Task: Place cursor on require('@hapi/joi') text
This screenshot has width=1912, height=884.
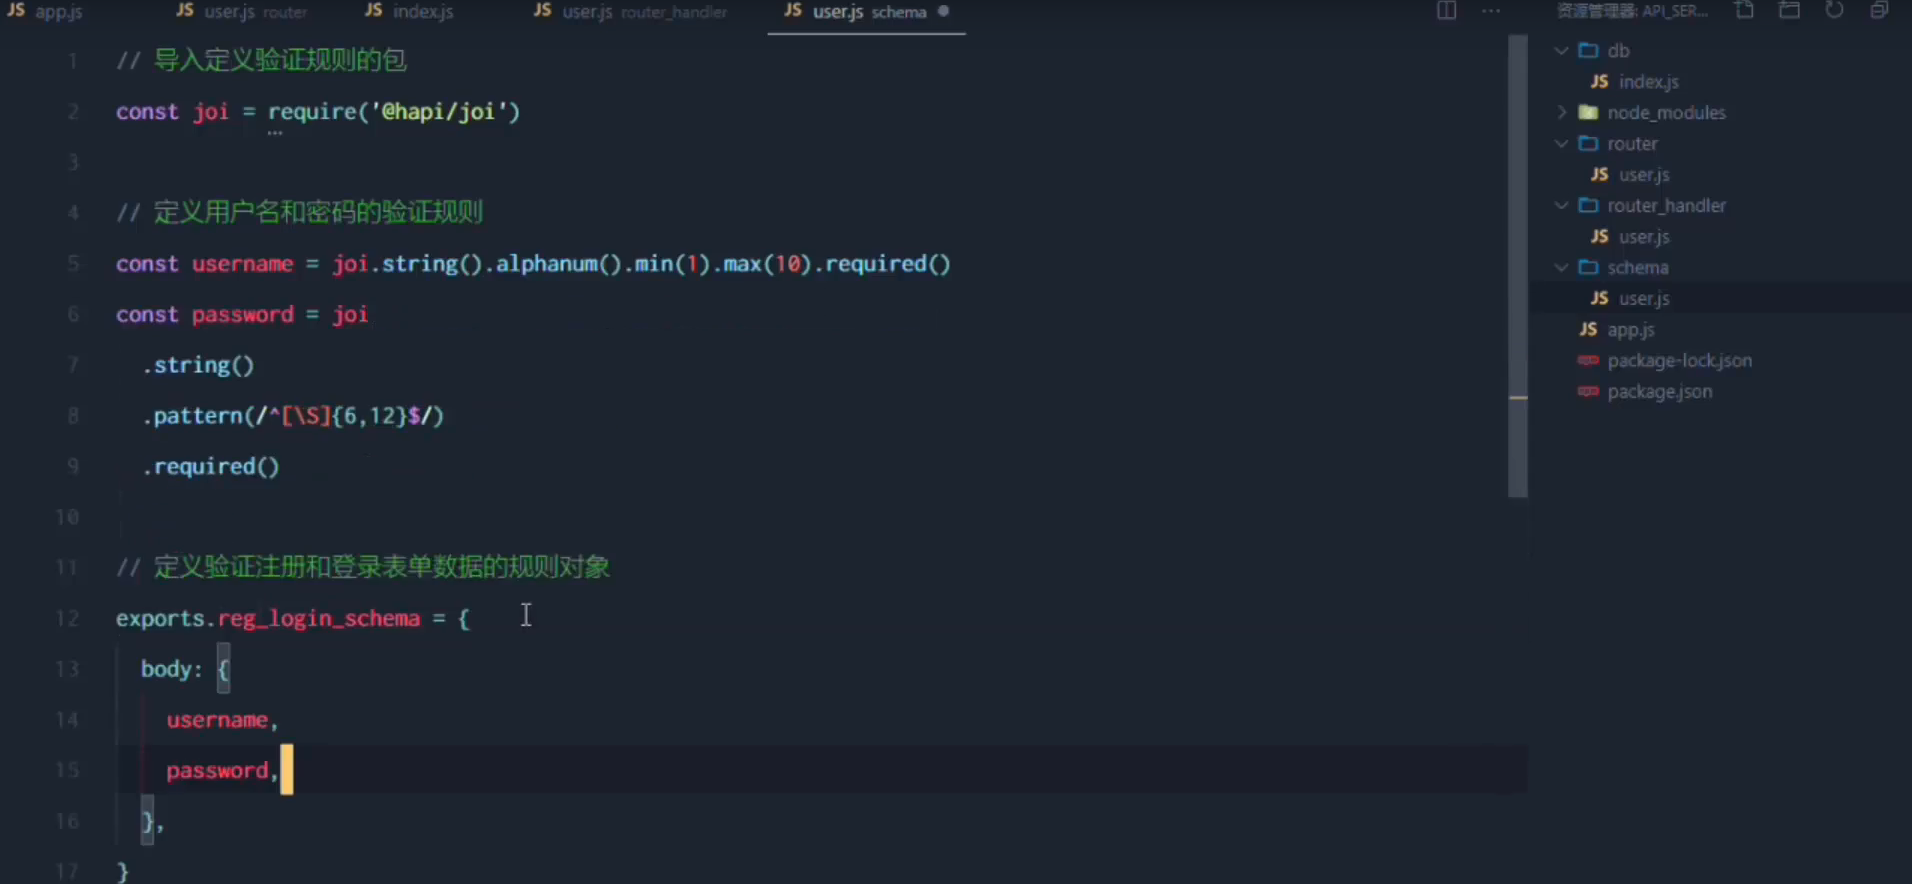Action: [x=394, y=111]
